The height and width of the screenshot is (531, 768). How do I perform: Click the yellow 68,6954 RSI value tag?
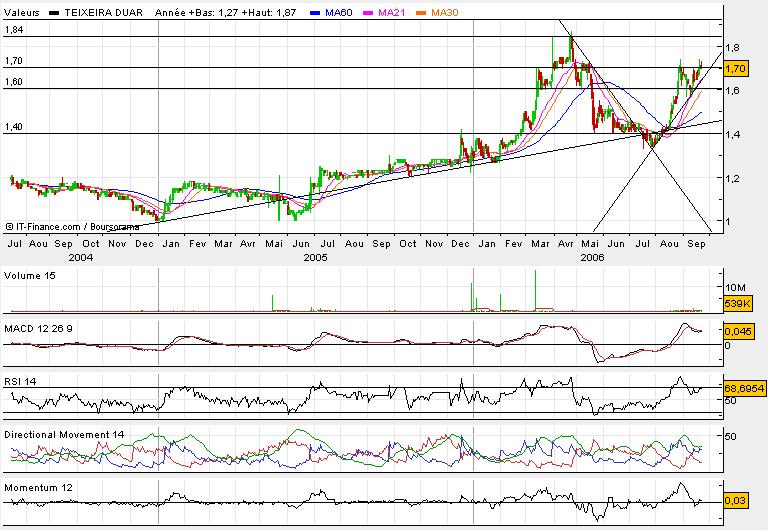744,388
